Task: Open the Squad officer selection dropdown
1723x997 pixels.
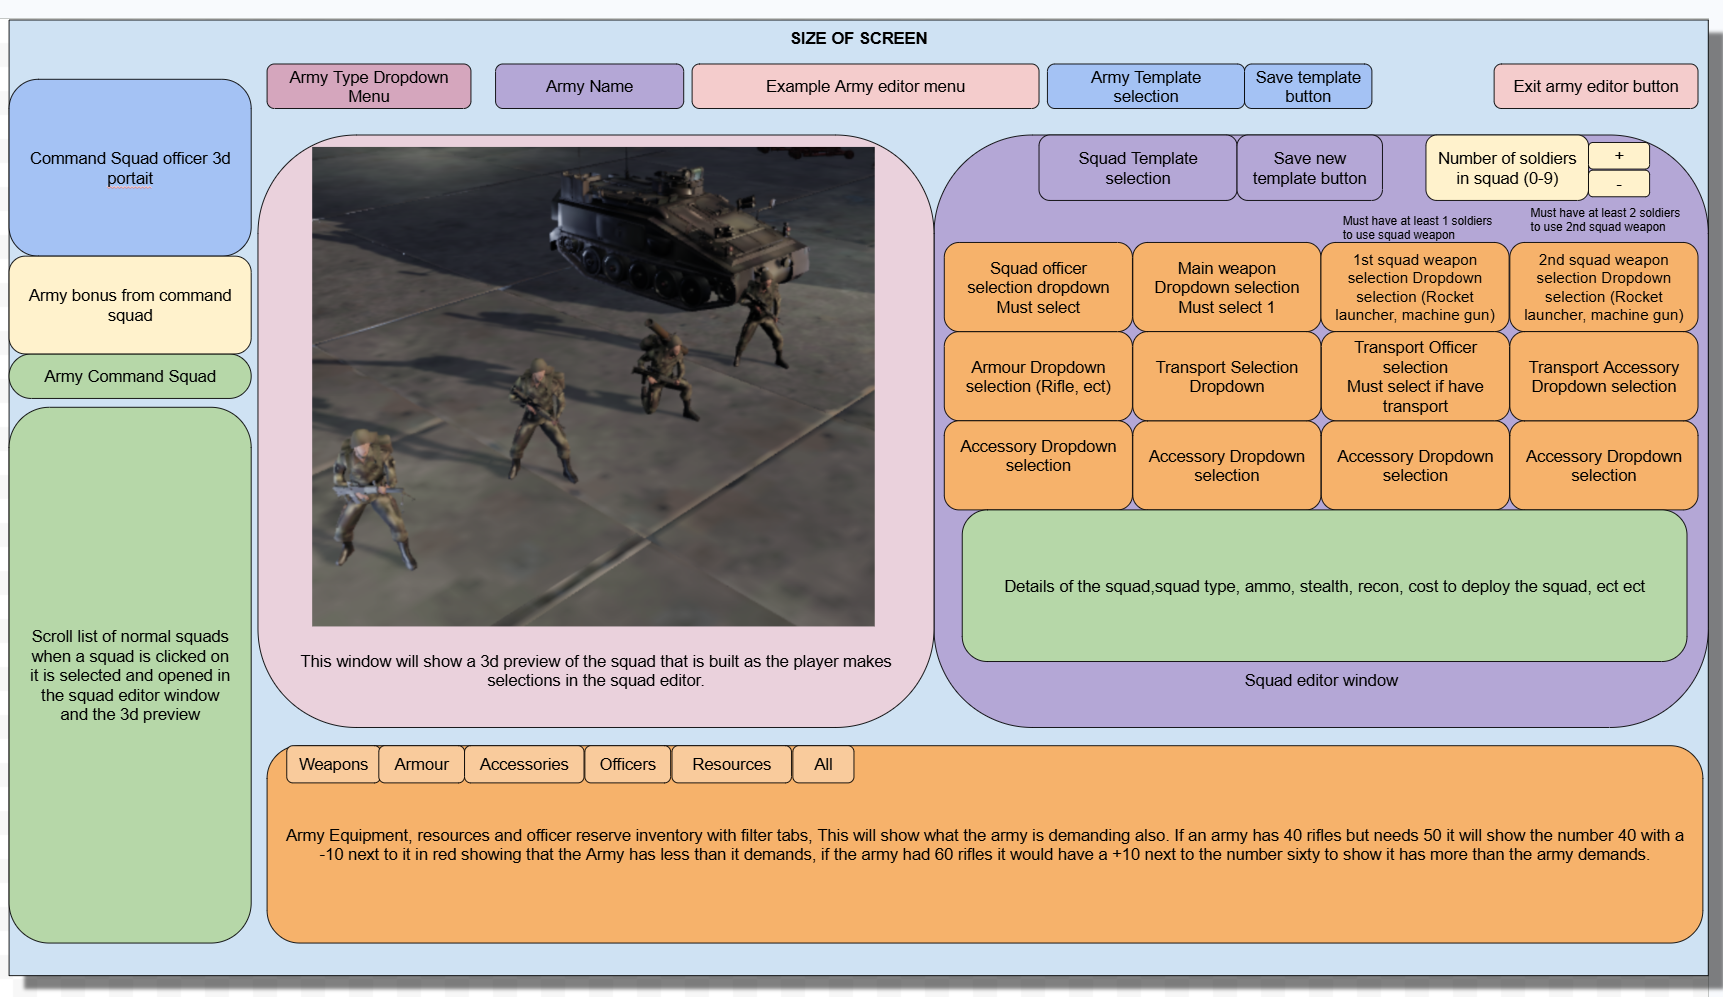Action: coord(1038,287)
